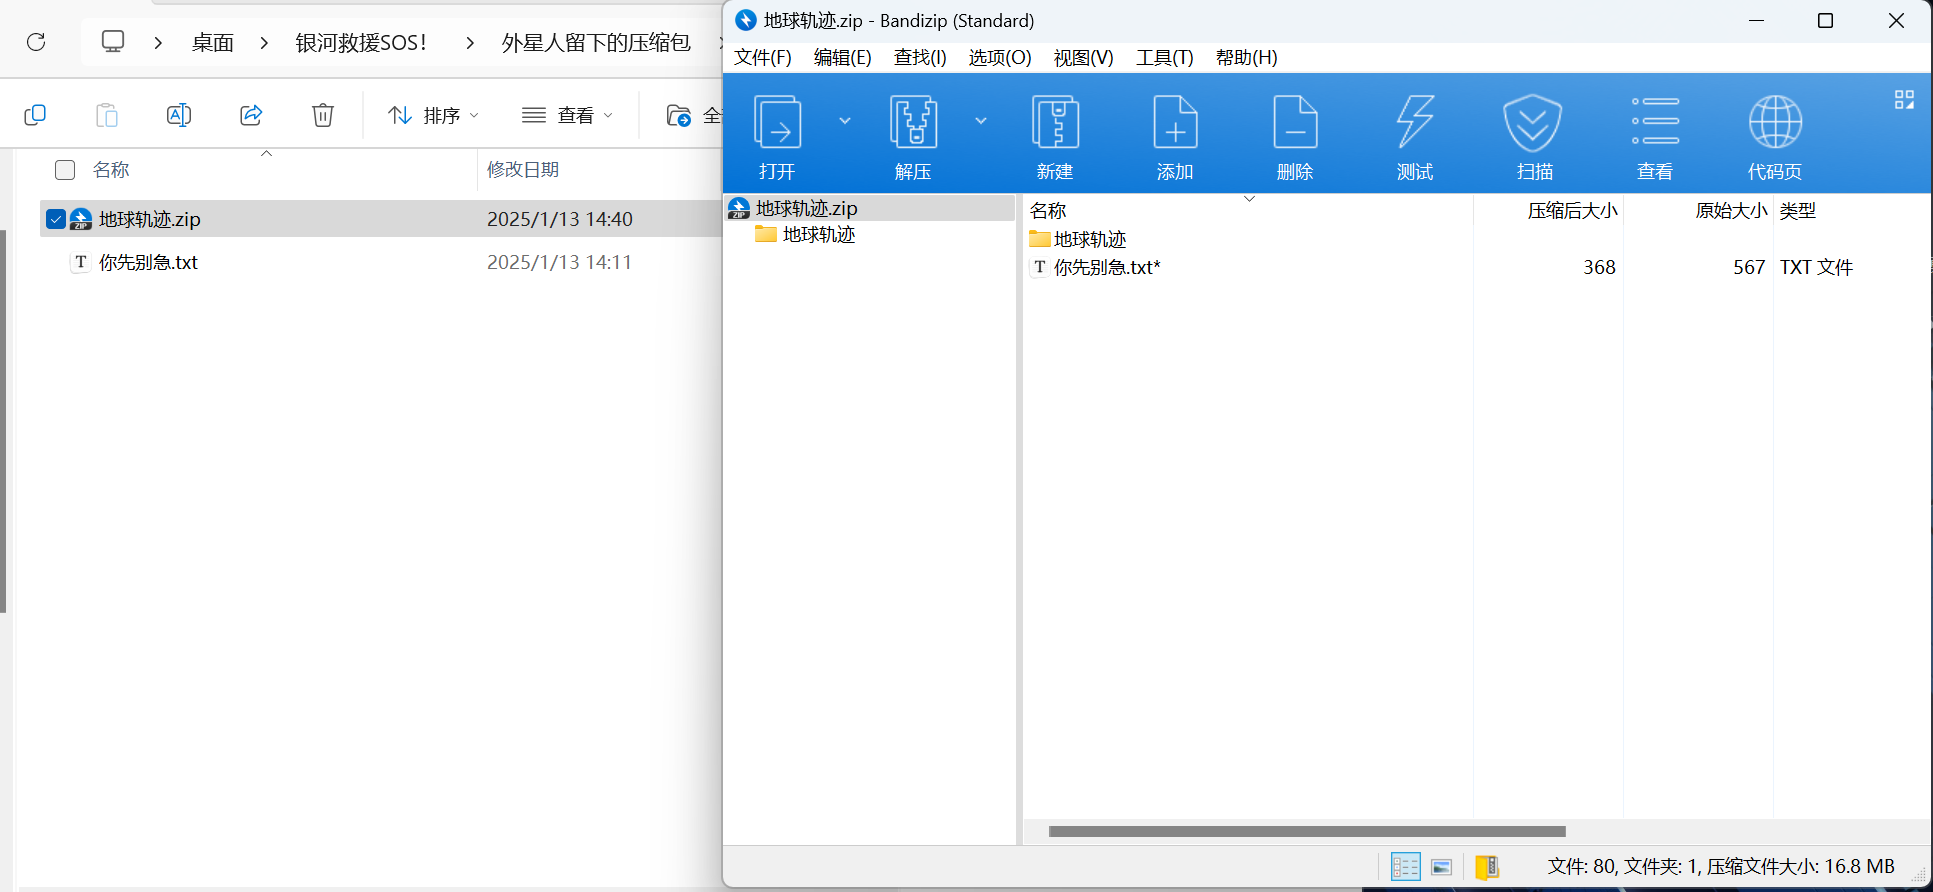Sort by 原始大小 column header
This screenshot has height=892, width=1933.
[1731, 211]
